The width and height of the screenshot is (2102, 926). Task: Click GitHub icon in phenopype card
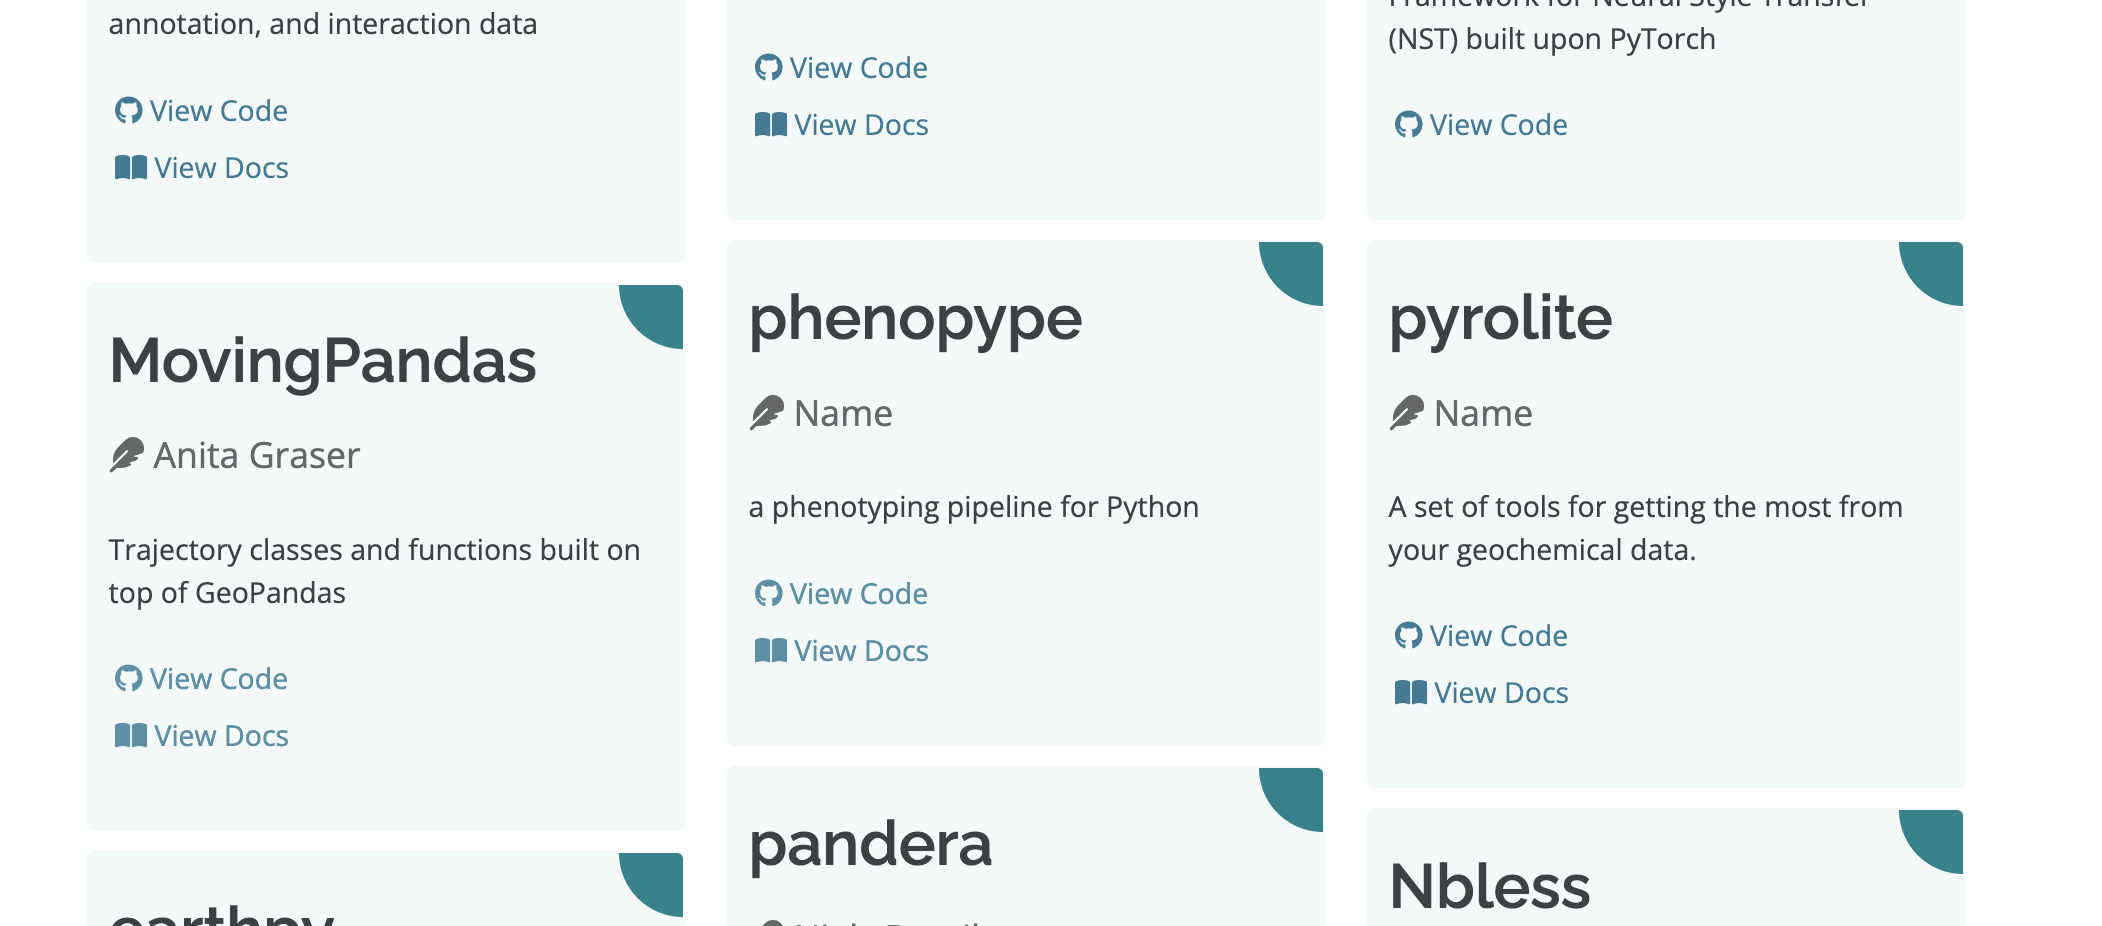(768, 594)
